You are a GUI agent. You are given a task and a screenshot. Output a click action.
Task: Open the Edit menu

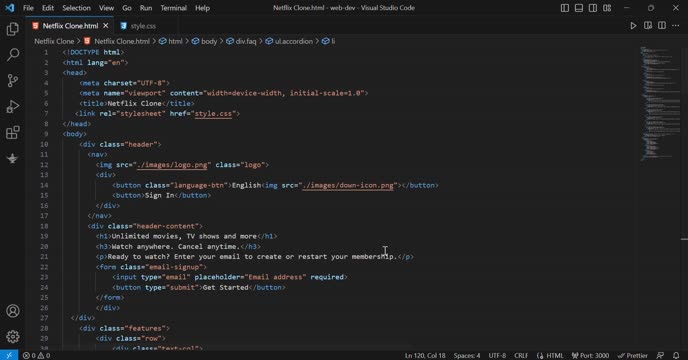[x=48, y=8]
